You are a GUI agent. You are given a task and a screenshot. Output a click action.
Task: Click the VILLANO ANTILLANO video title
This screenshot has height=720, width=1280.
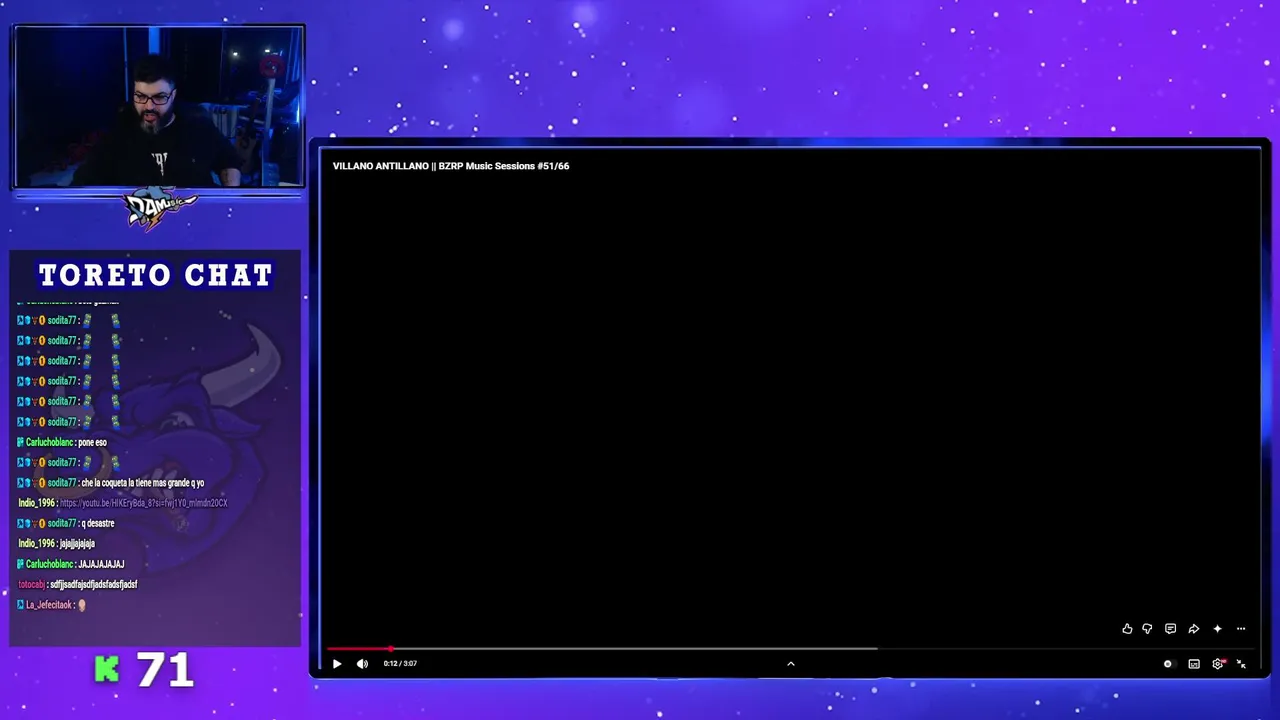pyautogui.click(x=451, y=166)
